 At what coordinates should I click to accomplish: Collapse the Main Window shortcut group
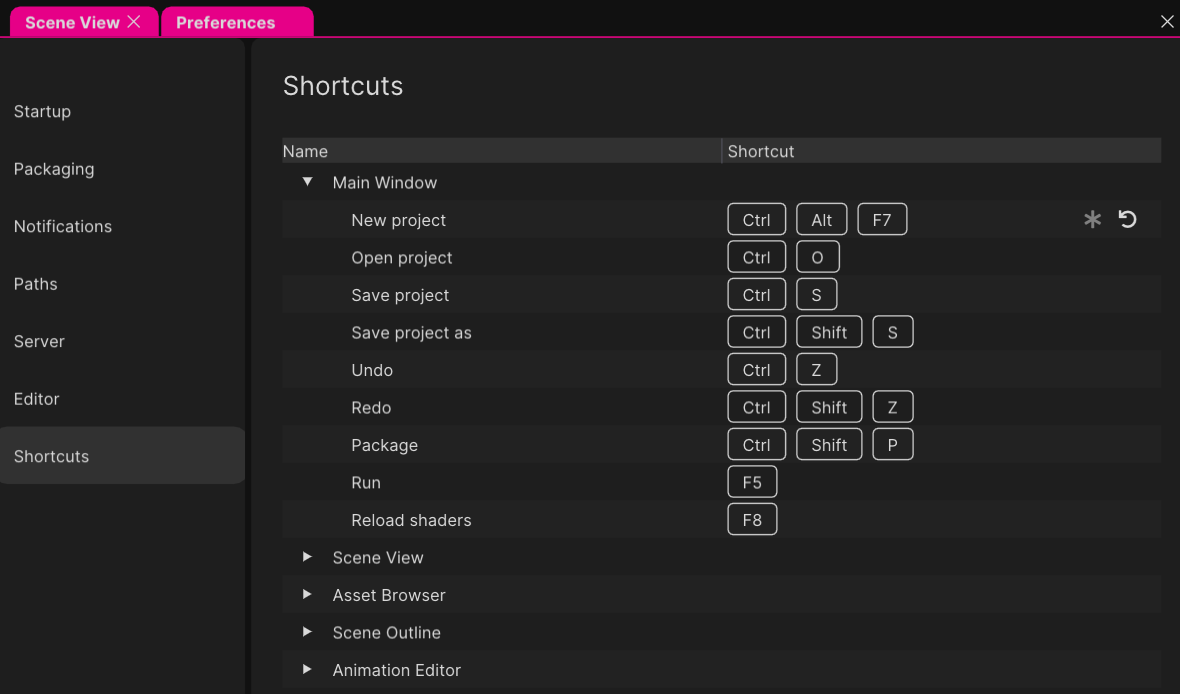pos(307,182)
